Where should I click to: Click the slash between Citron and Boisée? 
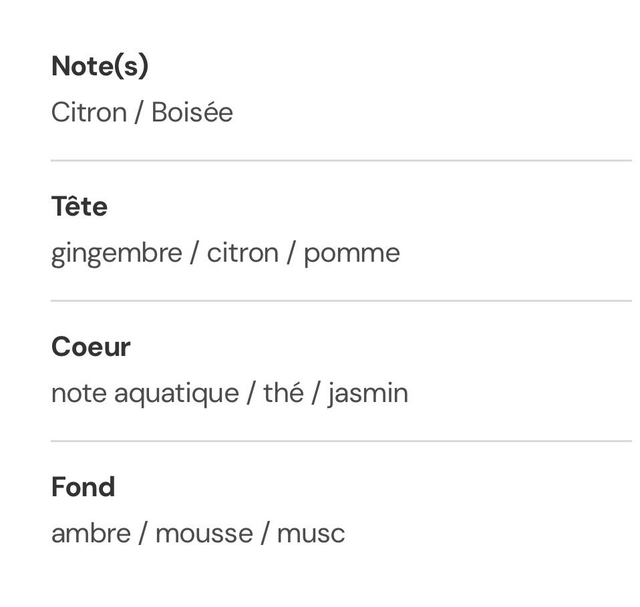tap(139, 112)
